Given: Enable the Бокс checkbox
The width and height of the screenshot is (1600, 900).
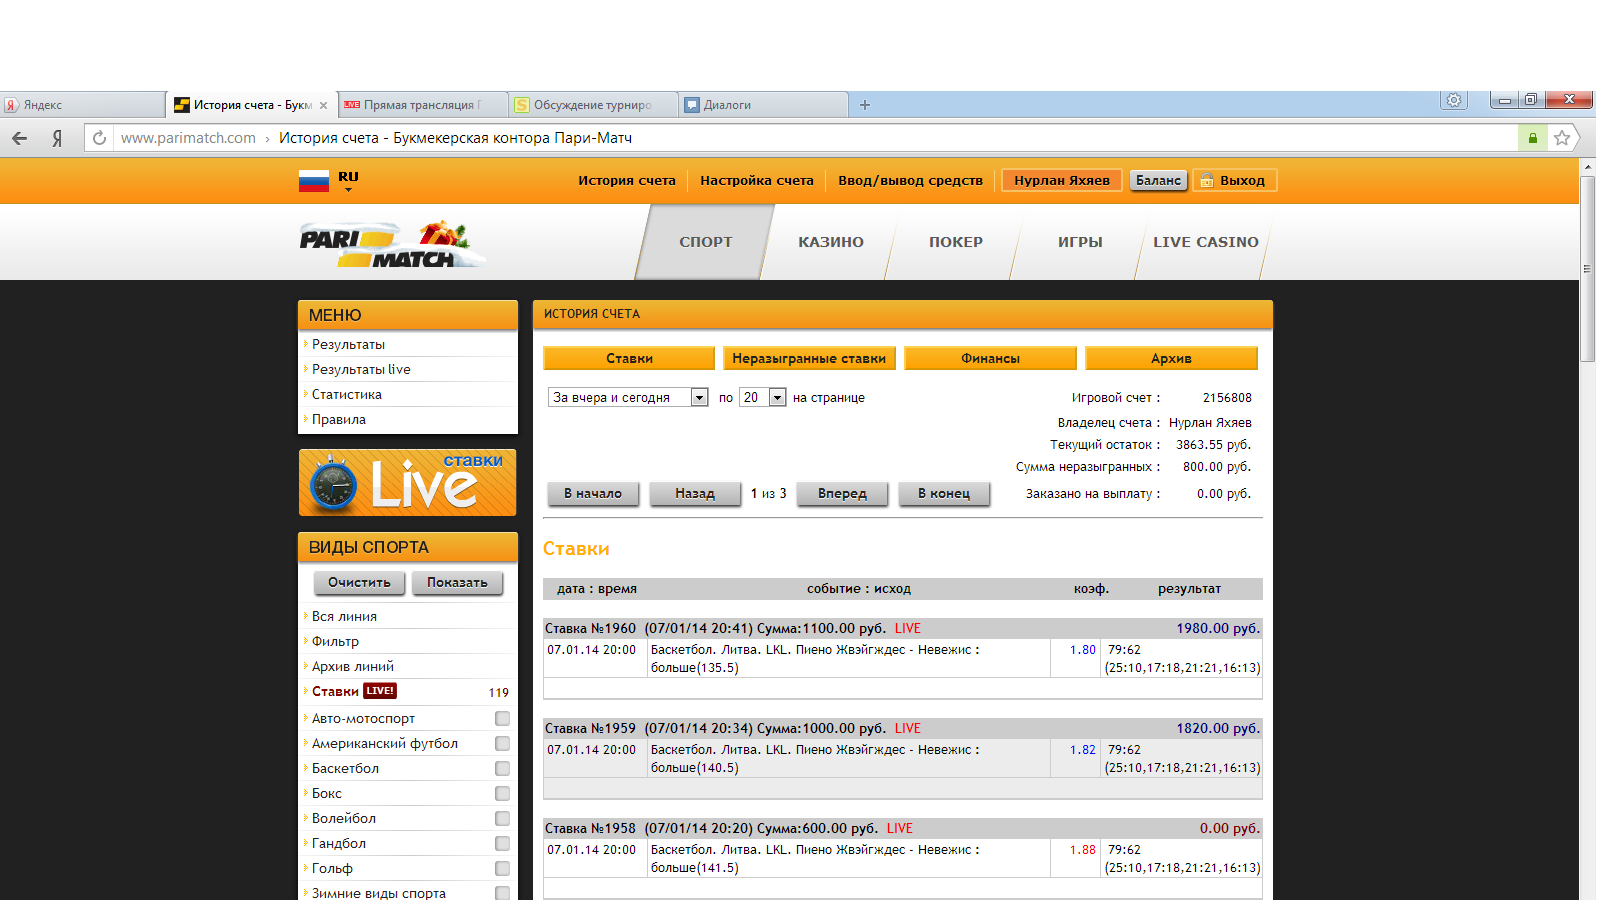Looking at the screenshot, I should point(502,793).
